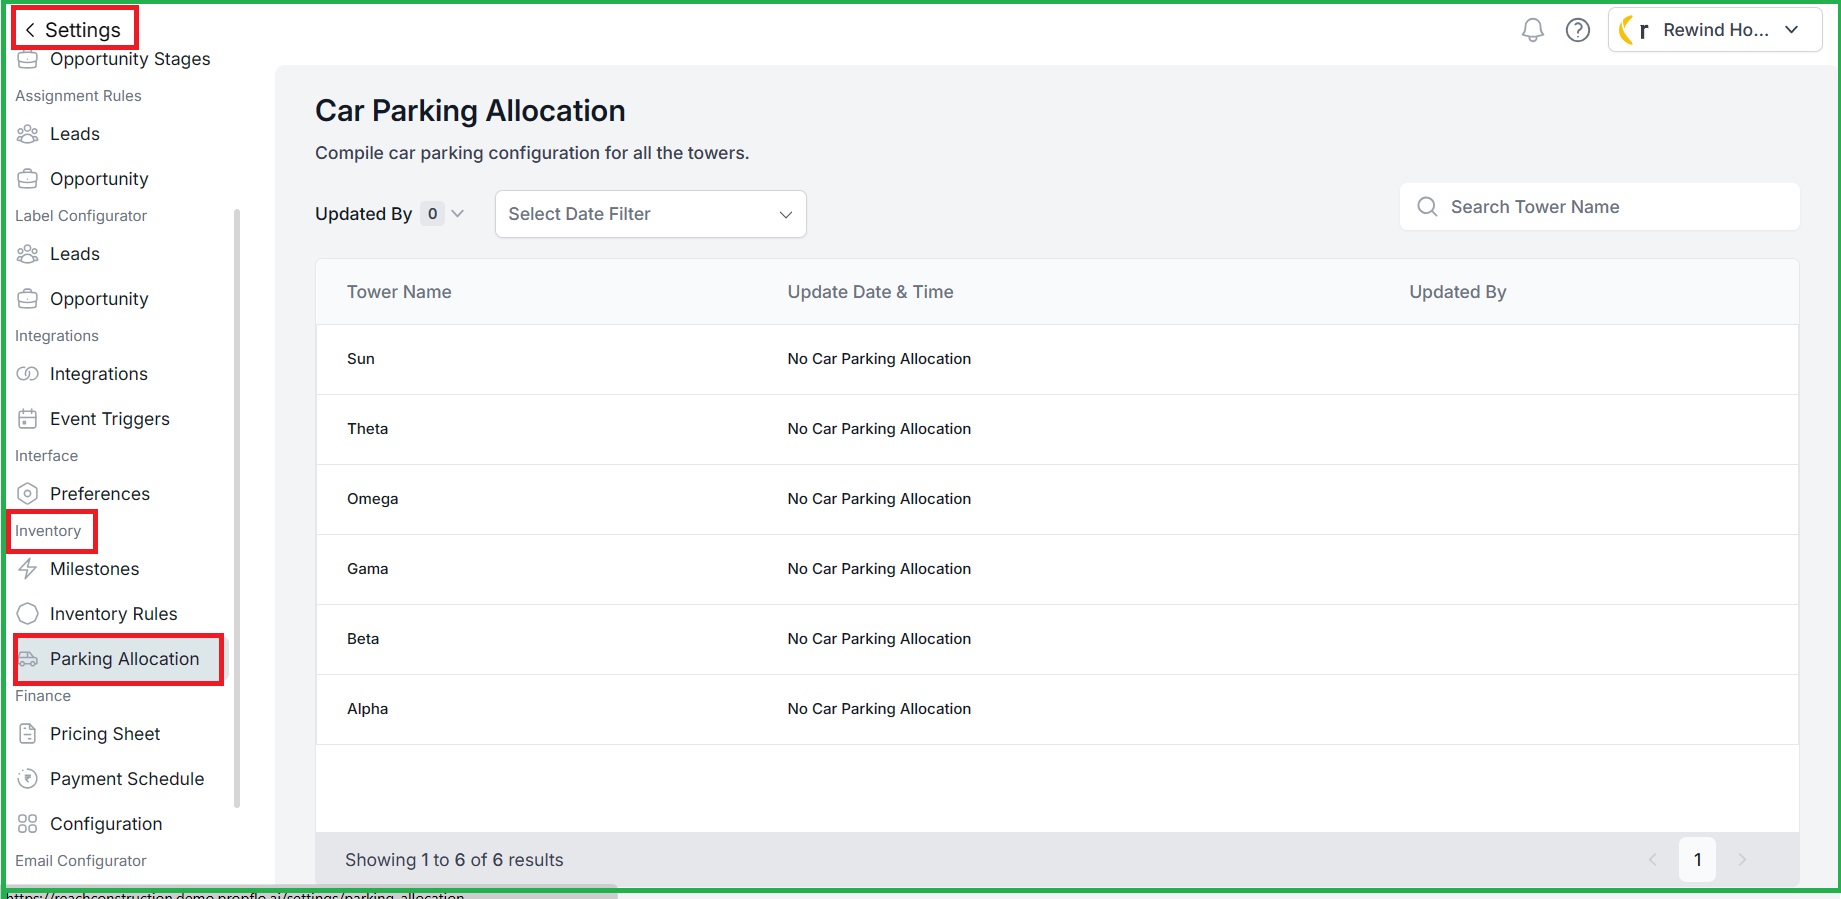1841x899 pixels.
Task: Expand the Rewind Ho... account menu
Action: pos(1714,30)
